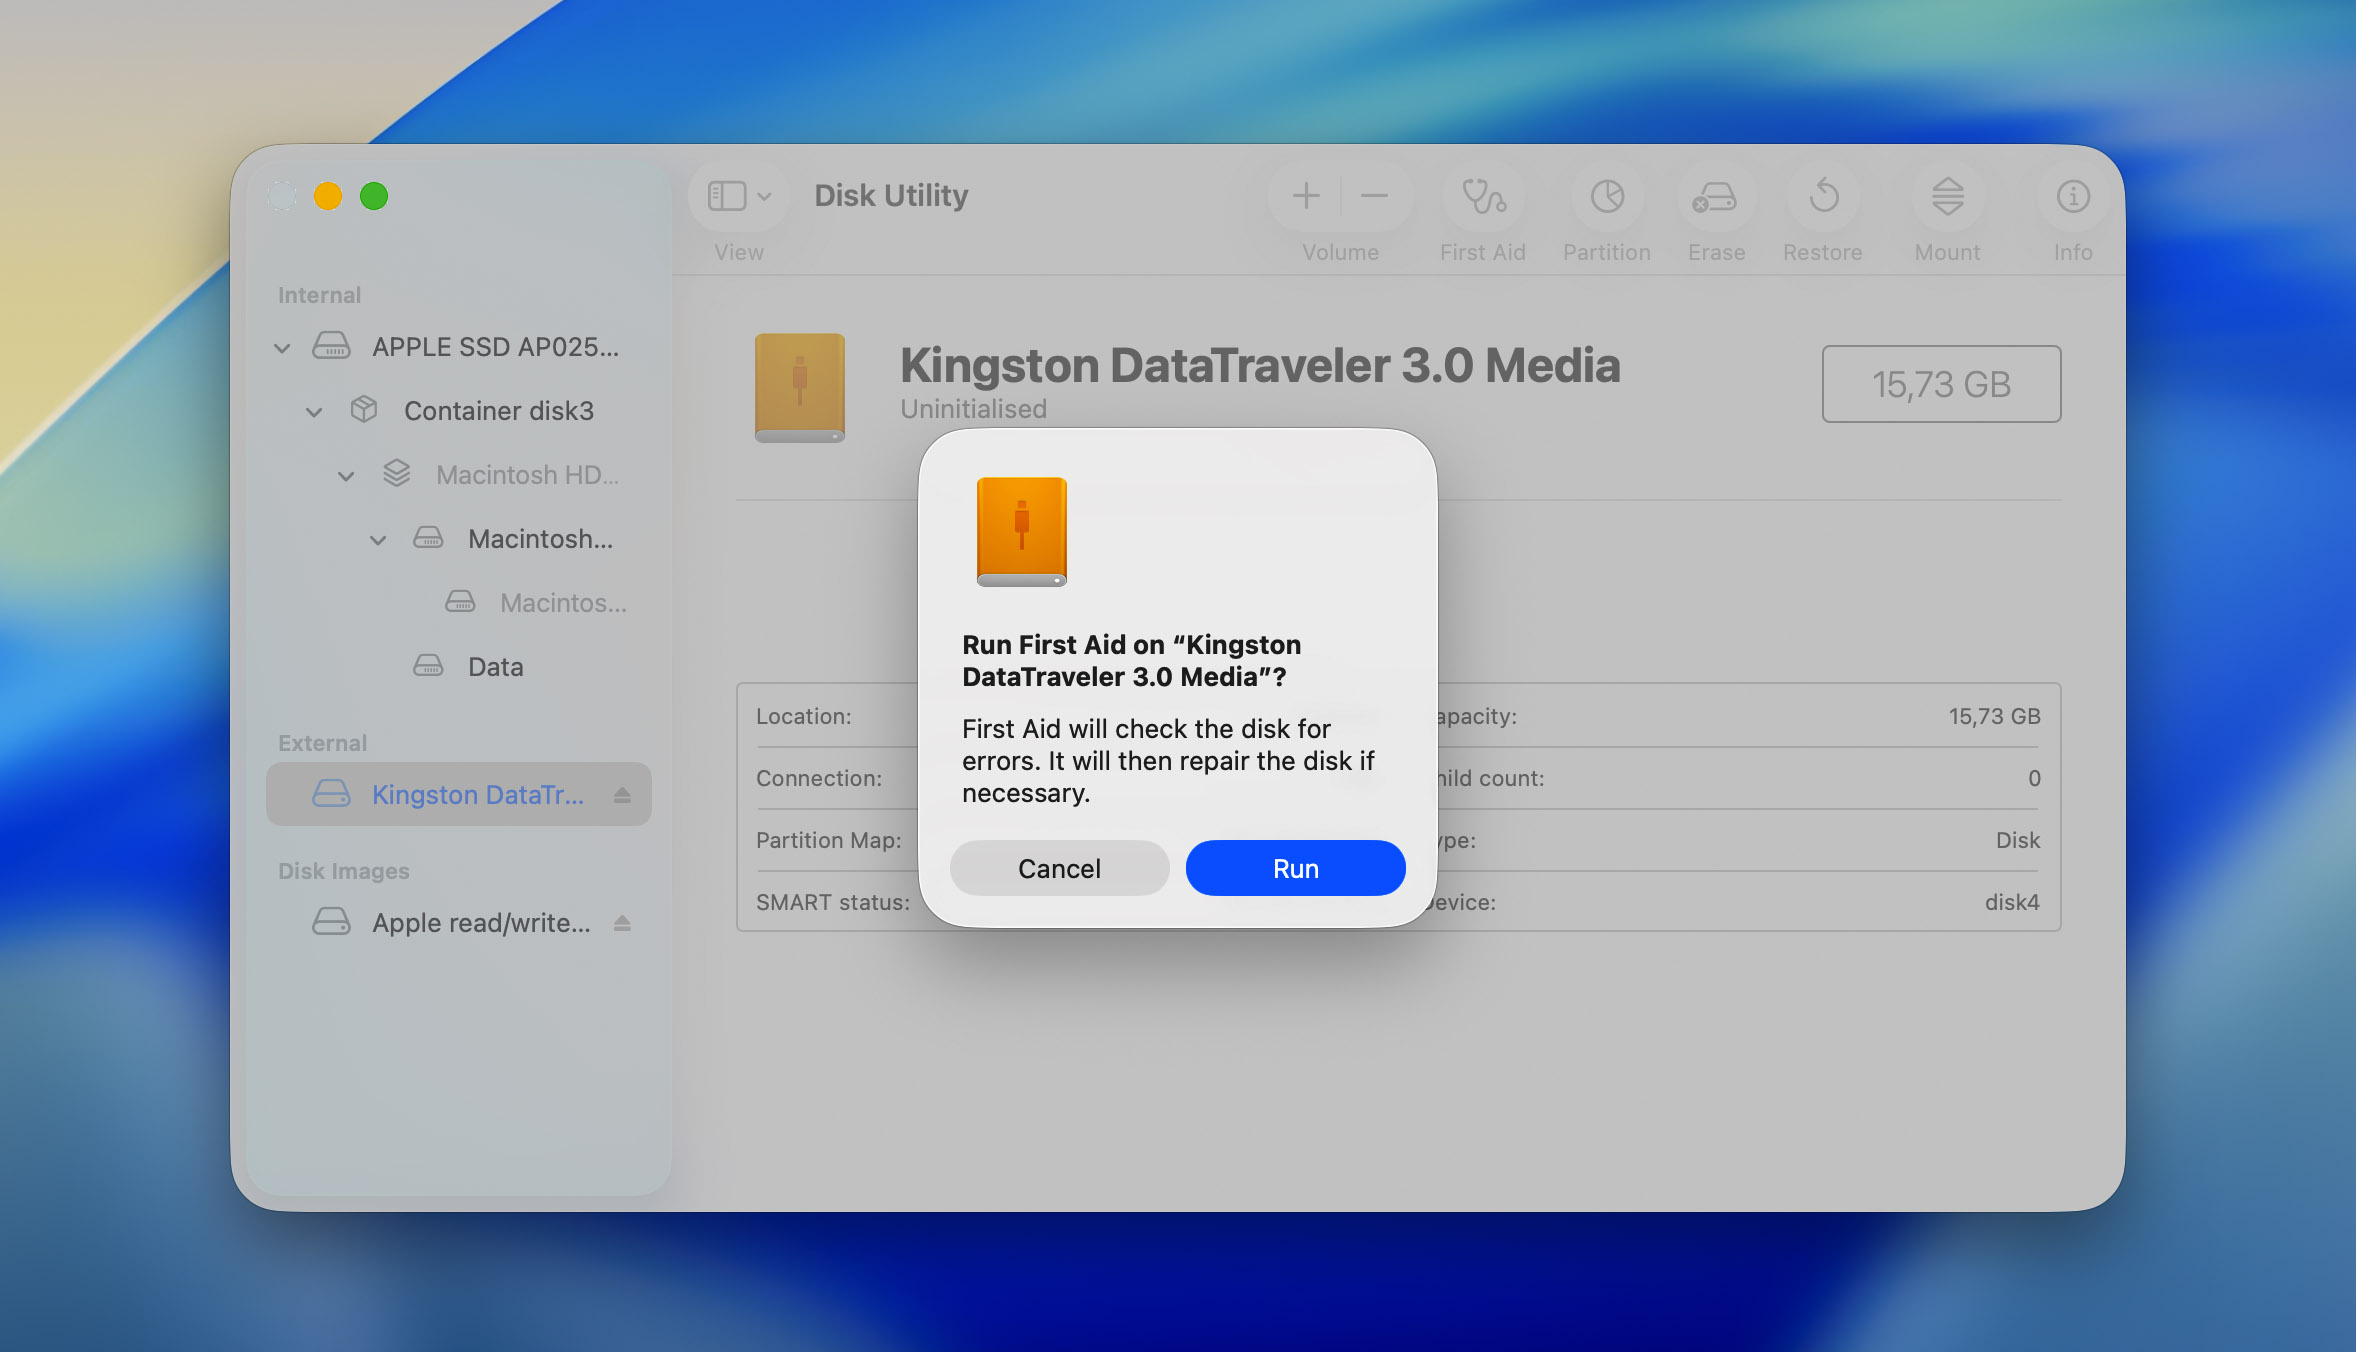Click the 15,73 GB capacity box
2356x1352 pixels.
1941,384
